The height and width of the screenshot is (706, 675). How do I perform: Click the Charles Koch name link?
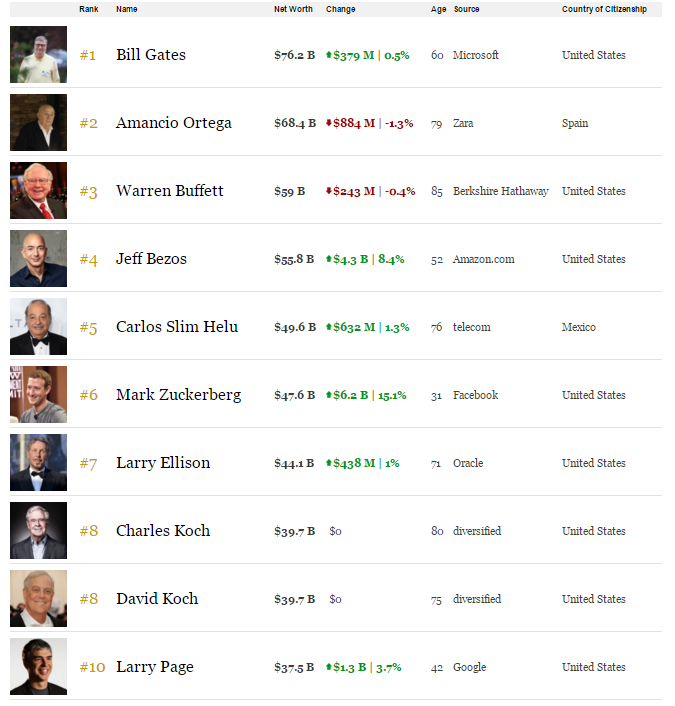163,531
